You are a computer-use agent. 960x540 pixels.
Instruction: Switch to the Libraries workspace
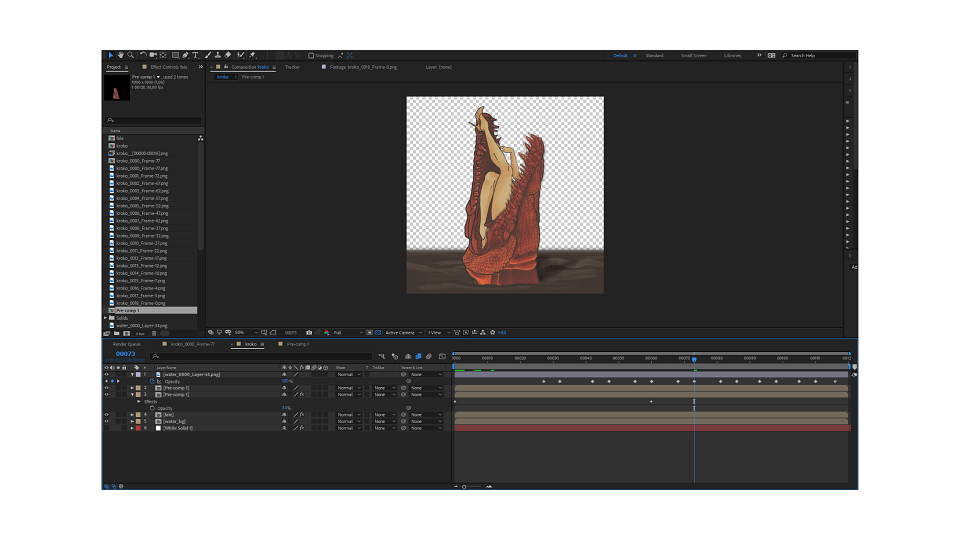point(732,56)
